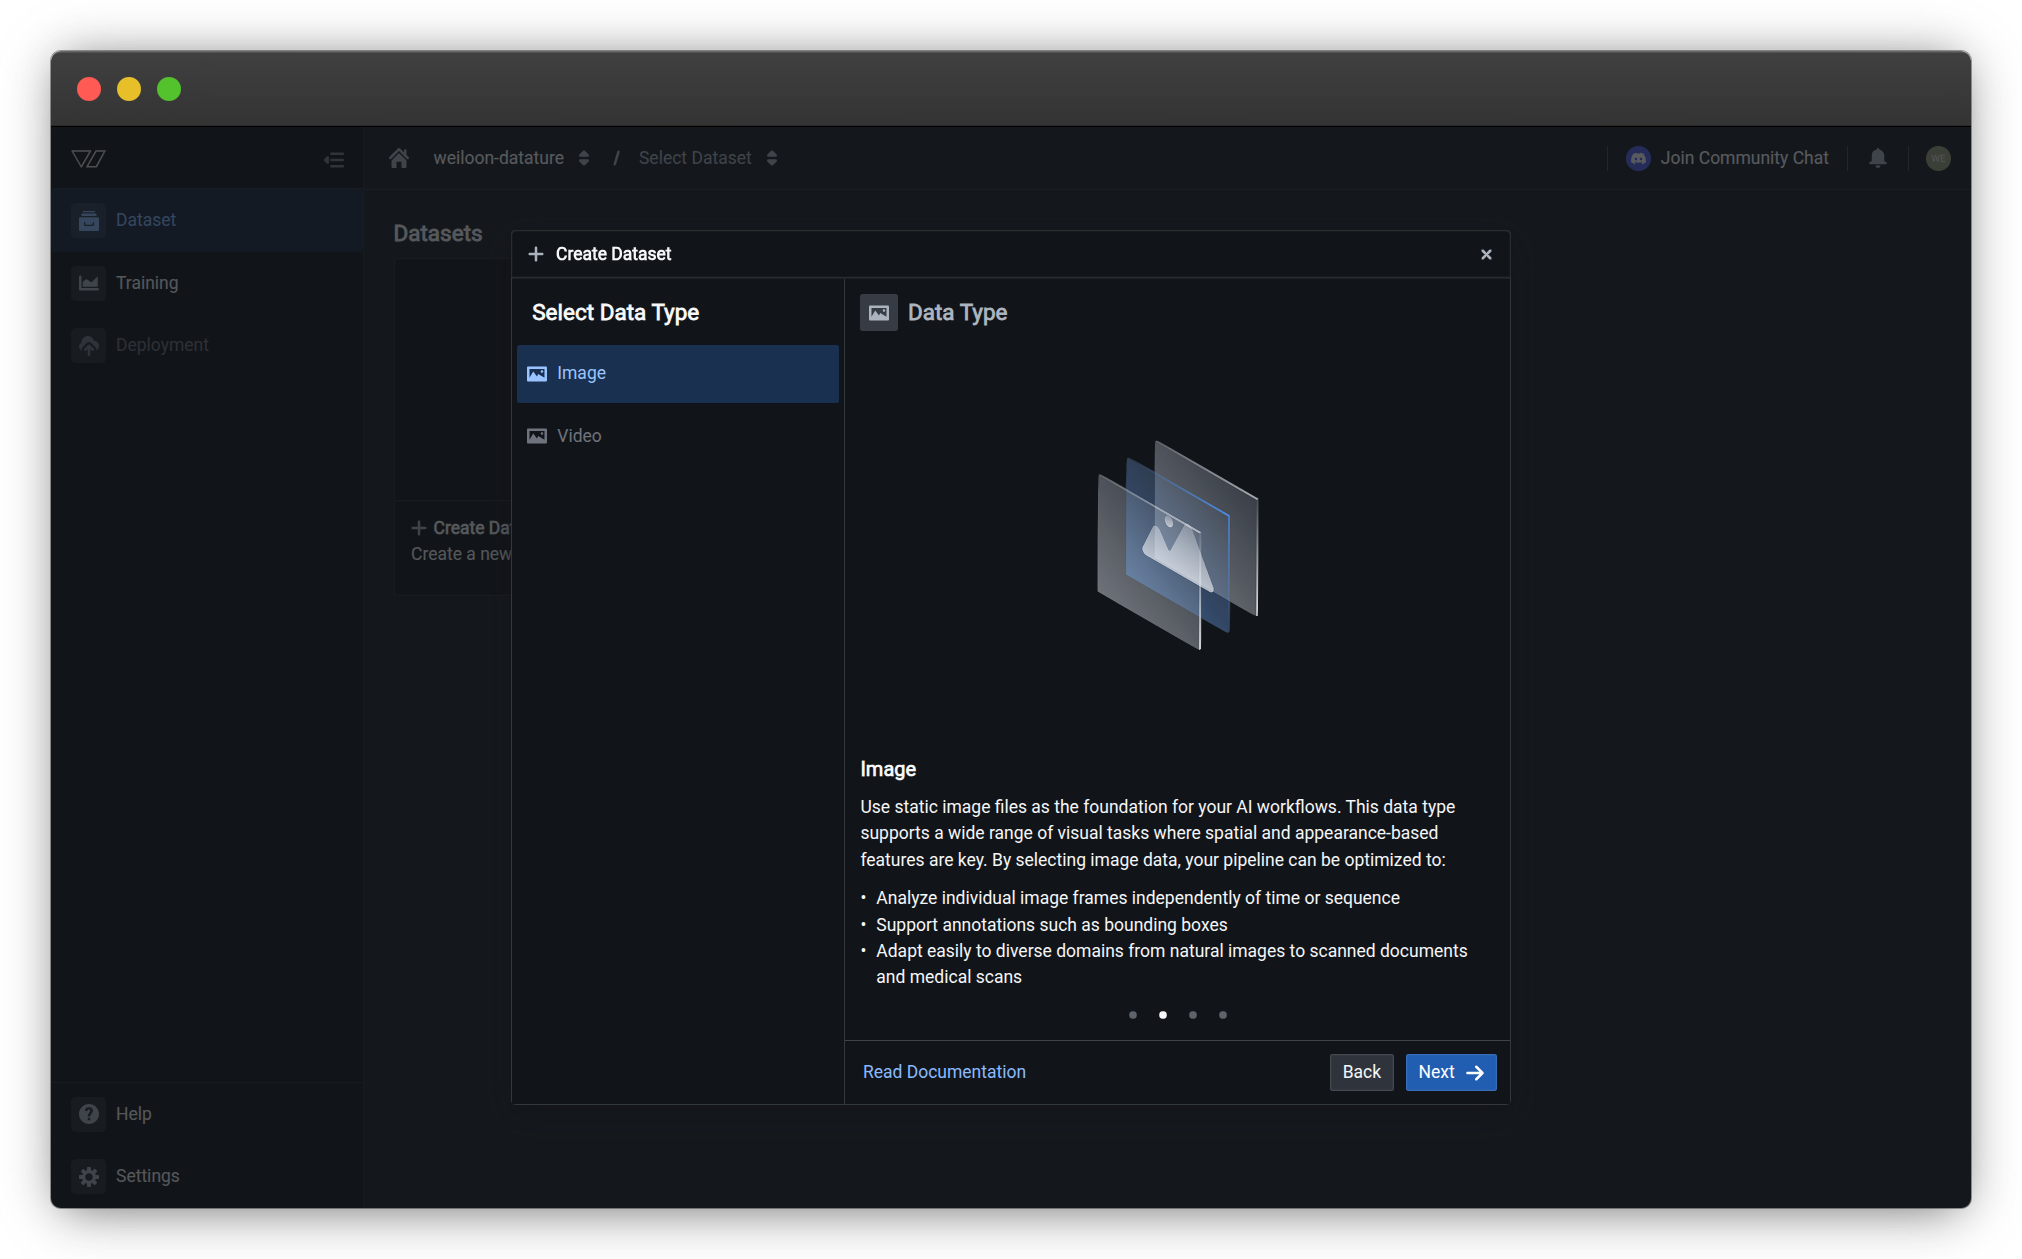This screenshot has height=1259, width=2022.
Task: Open Settings gear in sidebar
Action: coord(89,1176)
